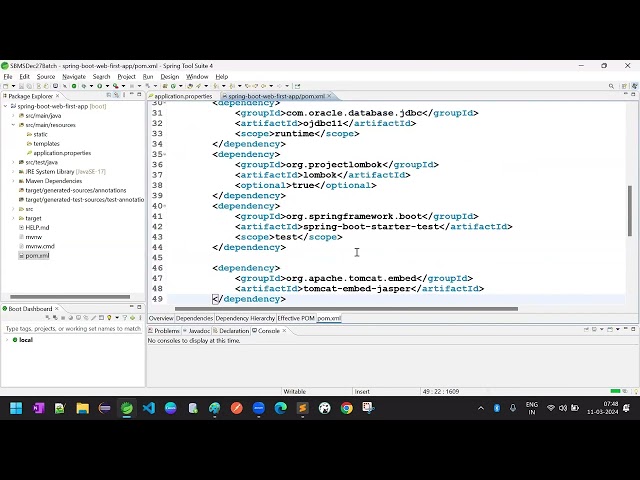The image size is (640, 480).
Task: Expand Maven Dependencies node
Action: [13, 181]
